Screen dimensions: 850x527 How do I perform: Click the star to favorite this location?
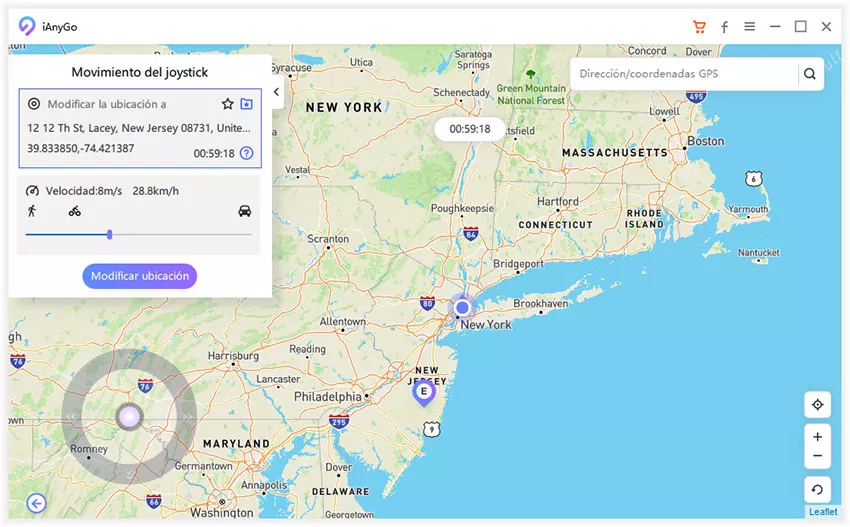click(x=227, y=104)
